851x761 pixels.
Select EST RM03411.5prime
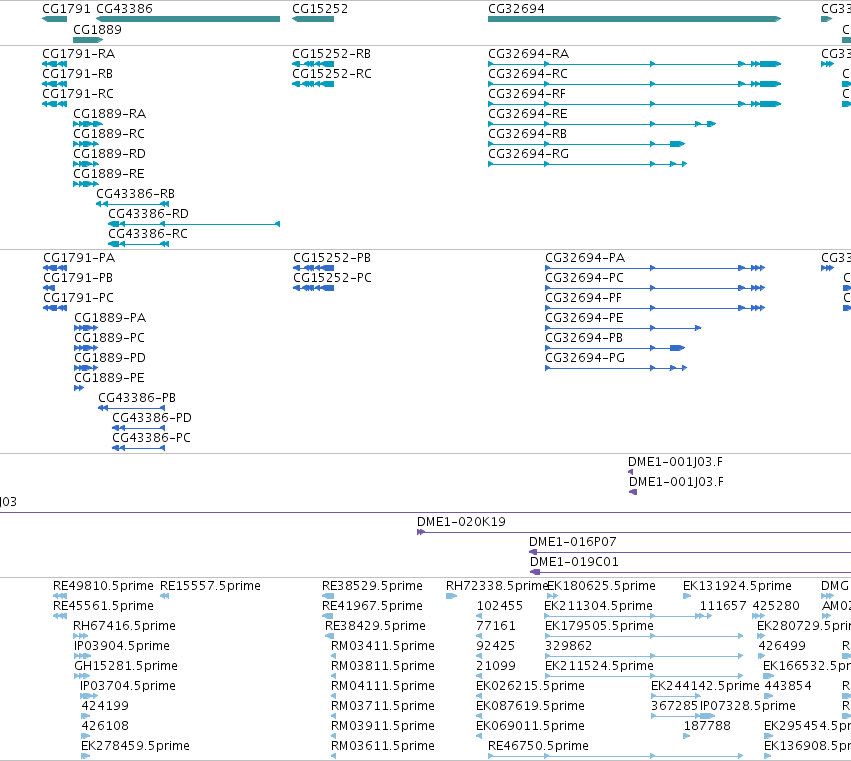(x=383, y=646)
